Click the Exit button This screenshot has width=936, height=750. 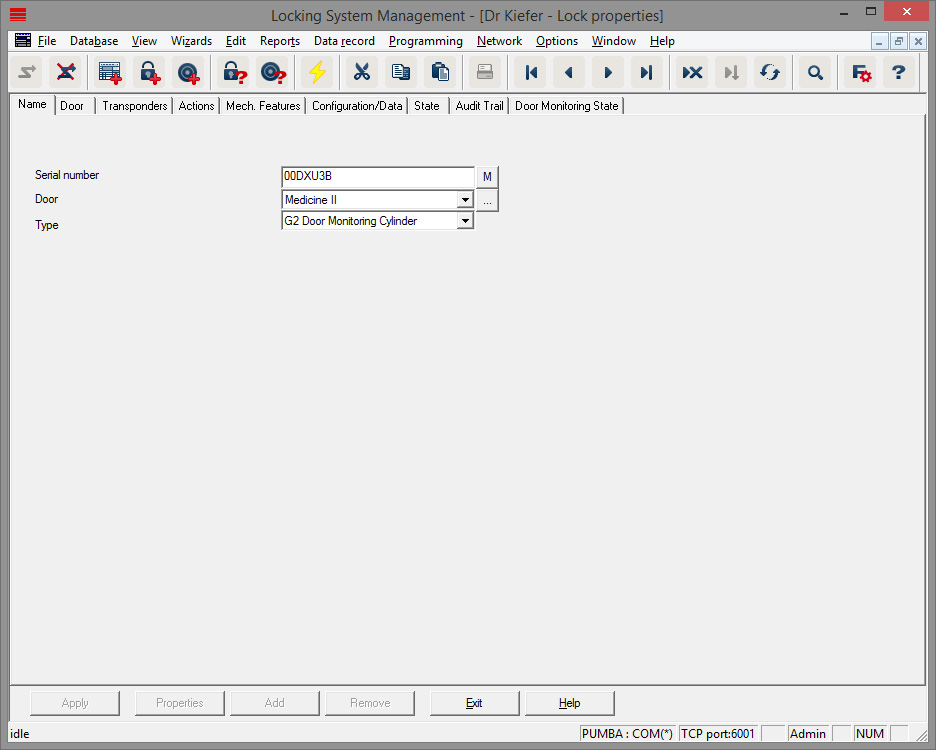[474, 702]
